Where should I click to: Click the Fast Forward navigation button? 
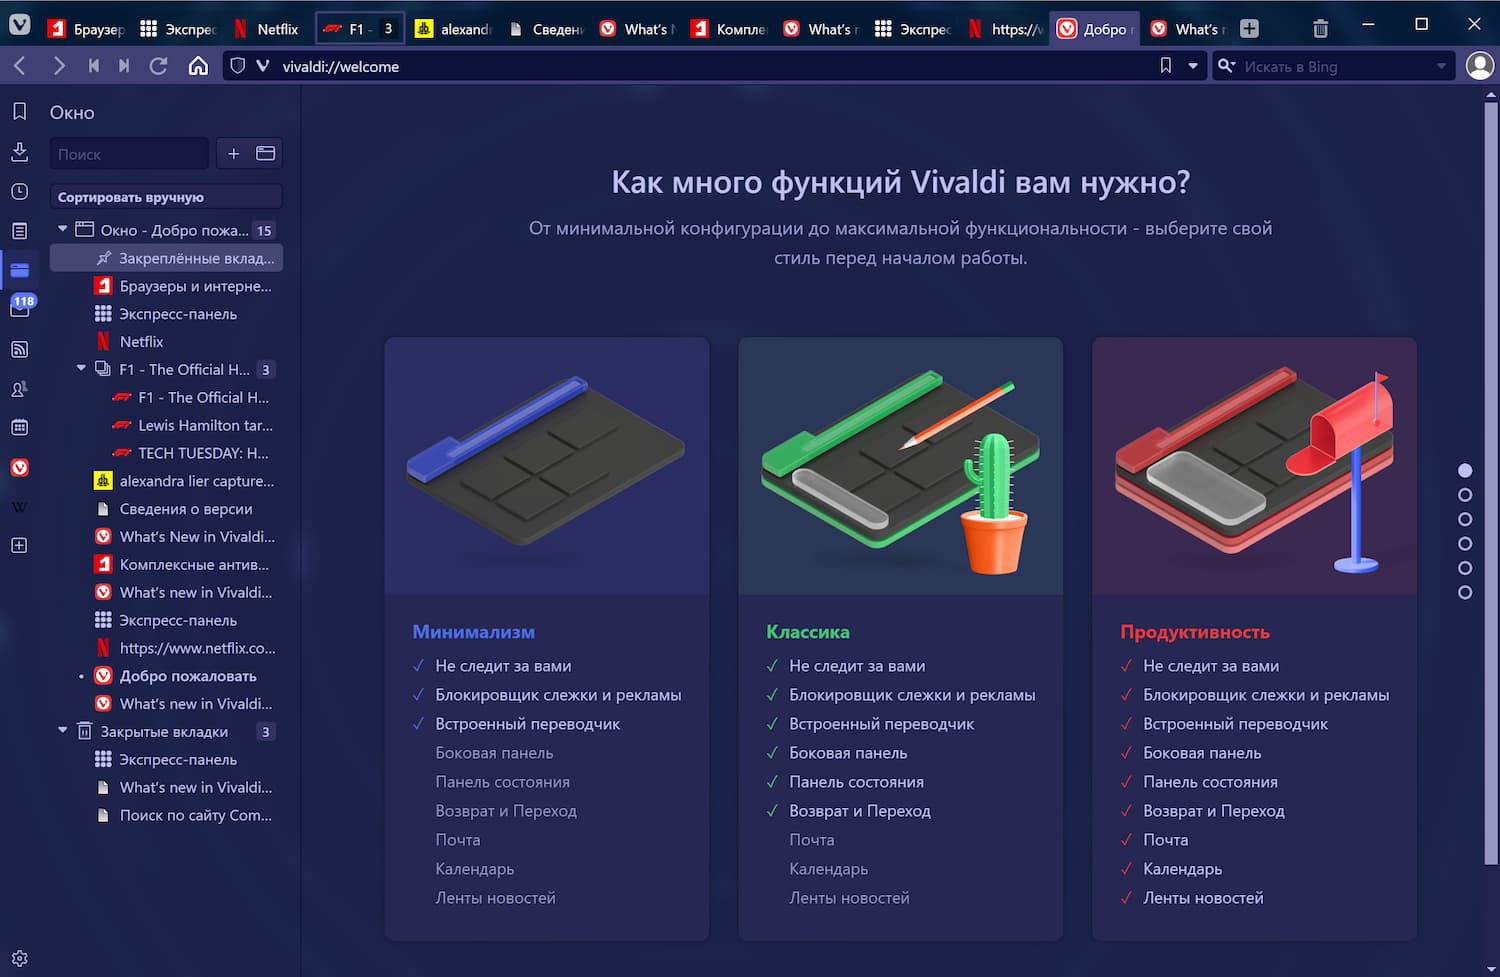pos(124,66)
